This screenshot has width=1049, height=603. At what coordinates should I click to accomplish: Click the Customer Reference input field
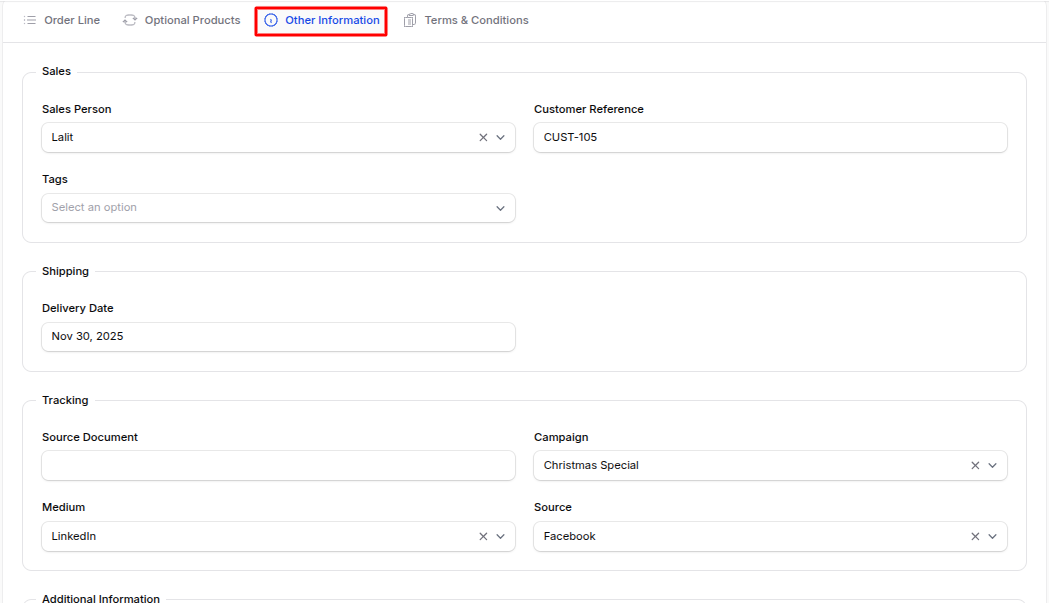(770, 137)
